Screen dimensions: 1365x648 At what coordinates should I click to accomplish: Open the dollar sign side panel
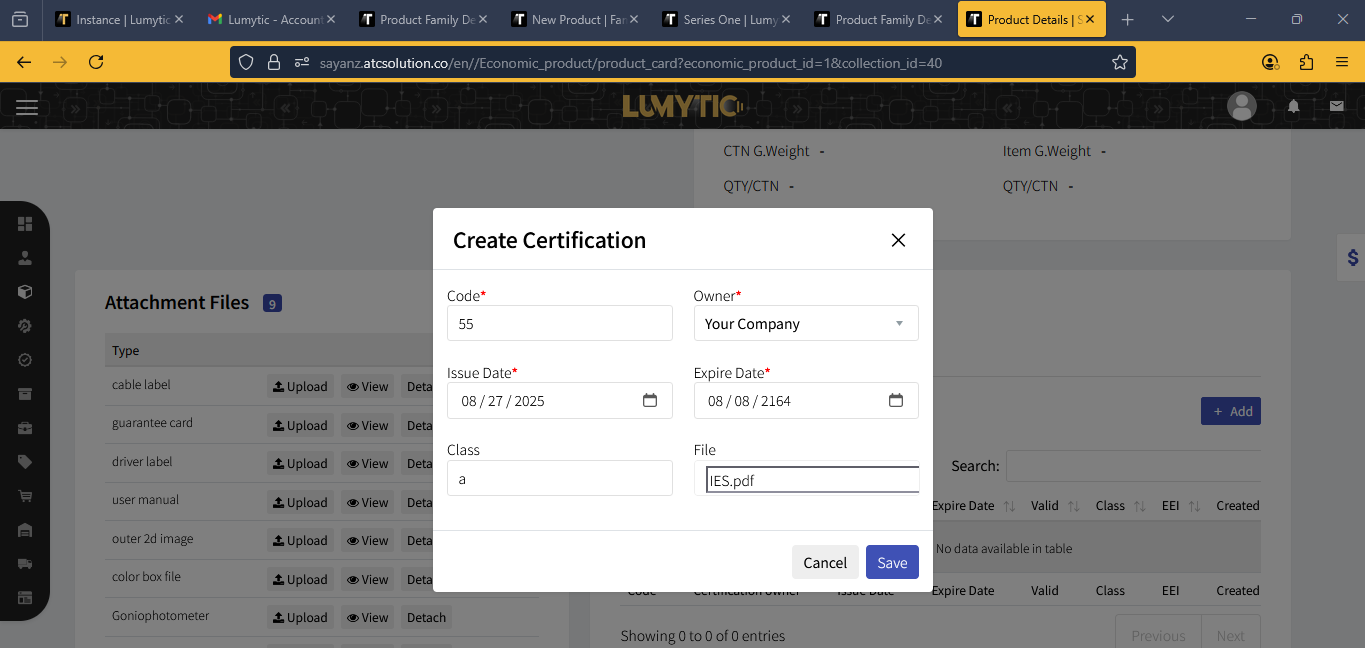(1352, 258)
